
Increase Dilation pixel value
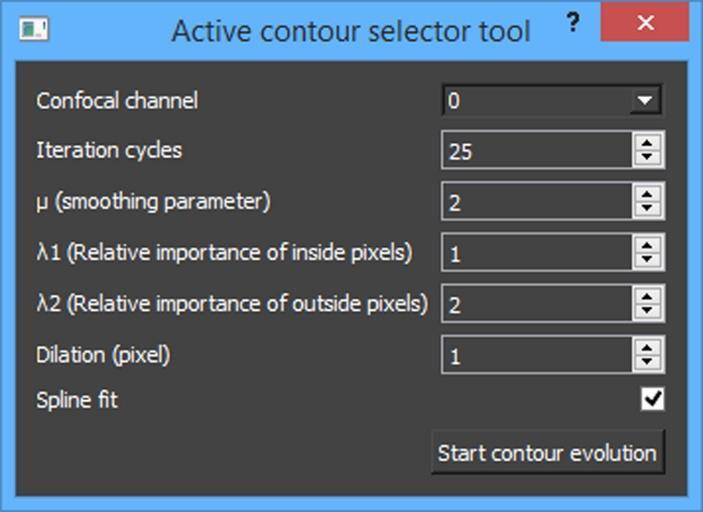click(x=647, y=347)
